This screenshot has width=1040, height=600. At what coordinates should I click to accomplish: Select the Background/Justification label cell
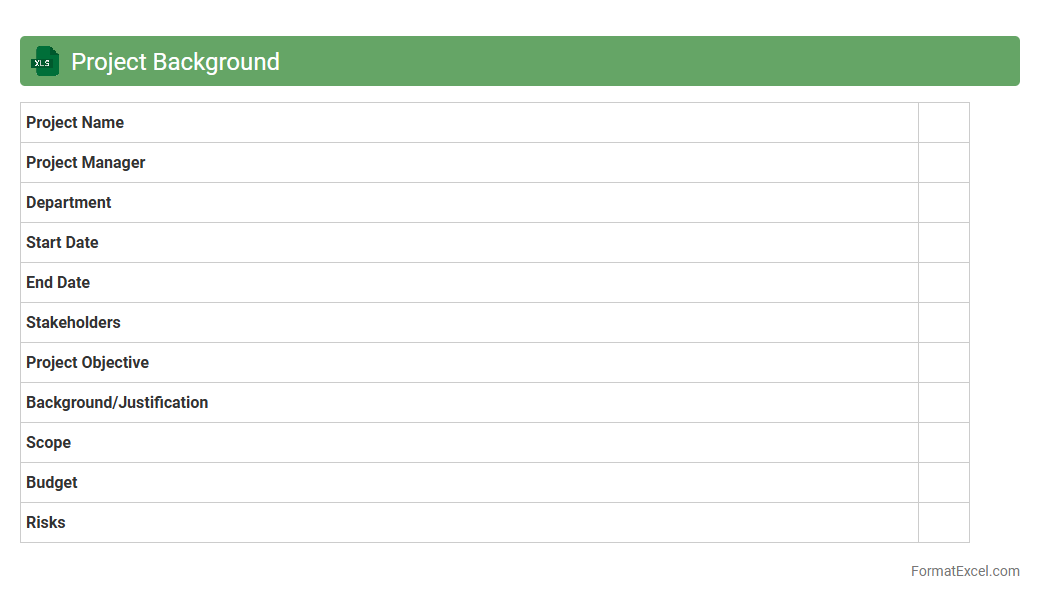(117, 403)
